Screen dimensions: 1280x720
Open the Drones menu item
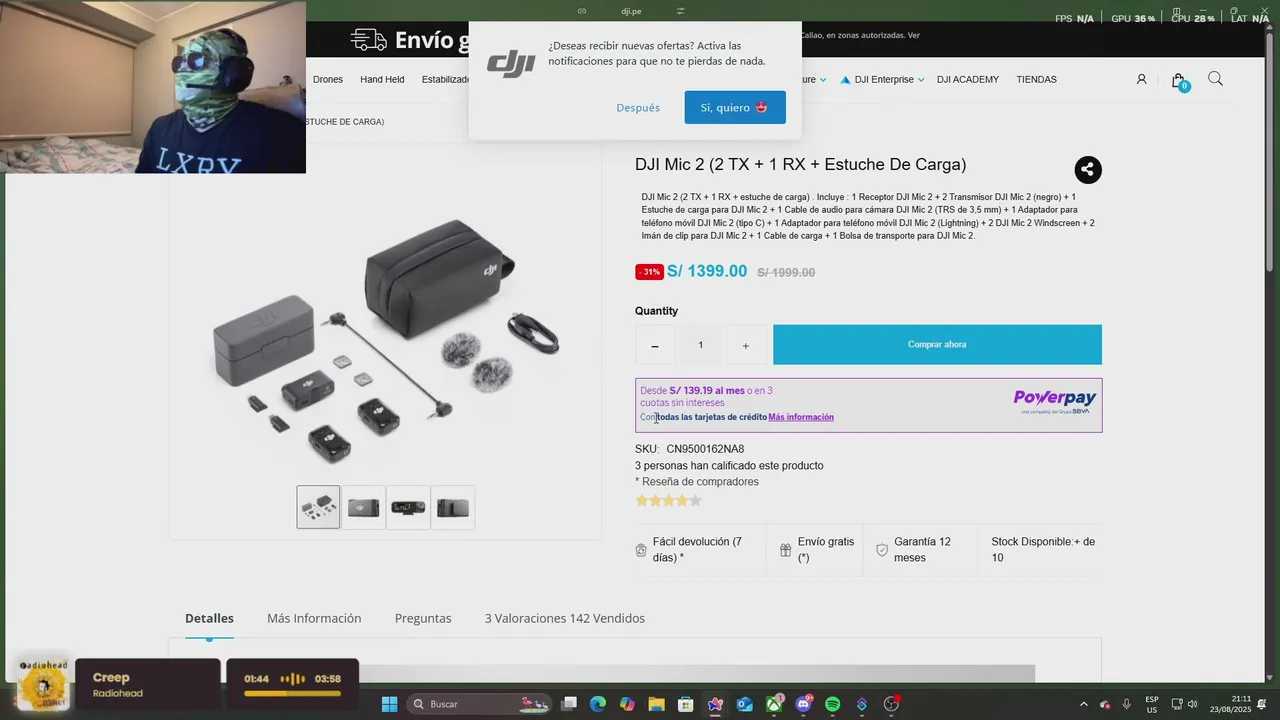[x=327, y=79]
